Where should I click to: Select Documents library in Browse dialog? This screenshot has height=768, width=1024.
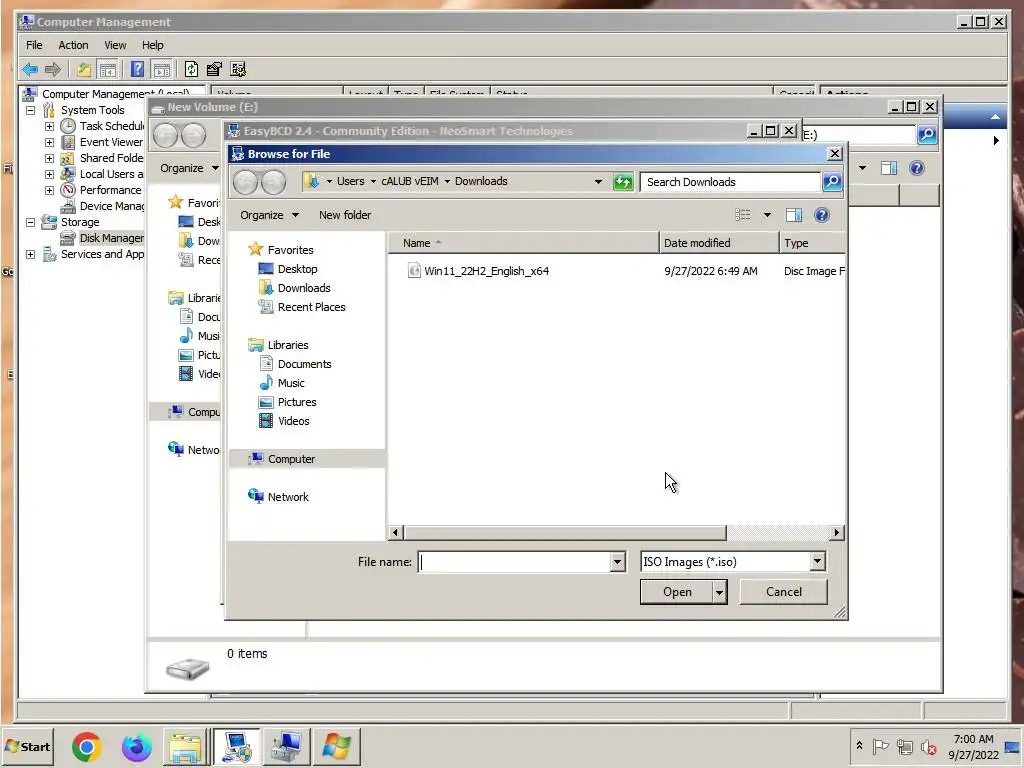[x=295, y=364]
